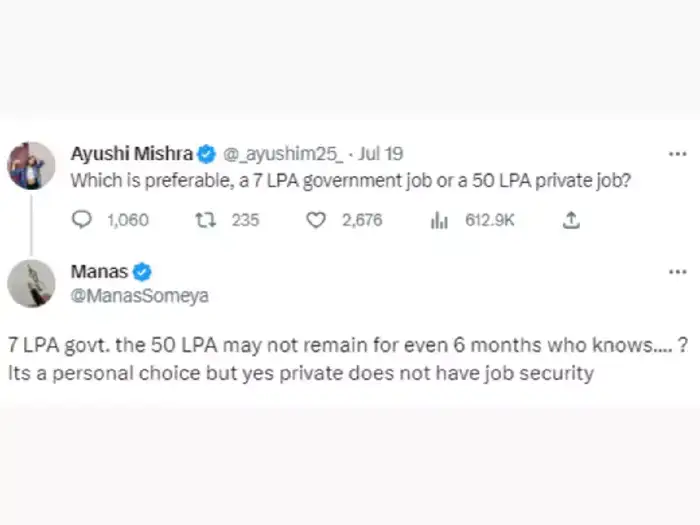This screenshot has width=700, height=525.
Task: Like Ayushi Mishra's tweet with heart icon
Action: [316, 220]
